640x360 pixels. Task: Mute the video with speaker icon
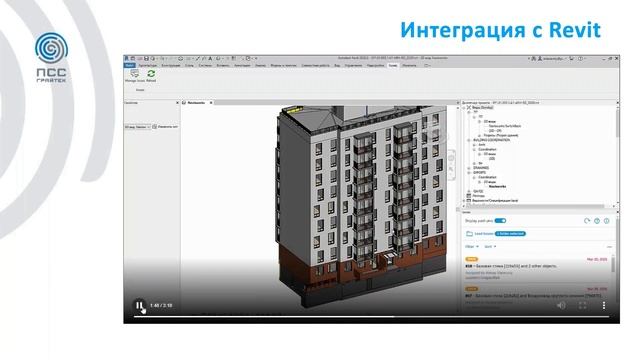click(562, 305)
